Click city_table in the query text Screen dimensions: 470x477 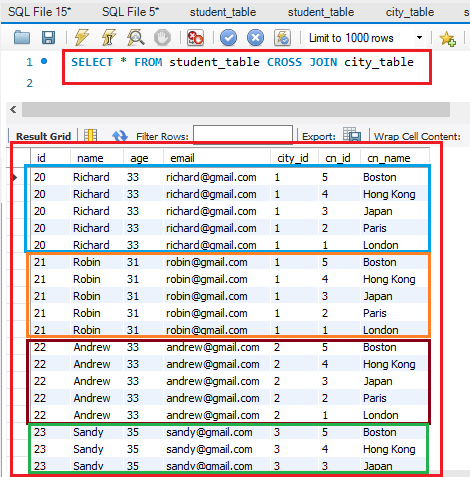coord(379,62)
